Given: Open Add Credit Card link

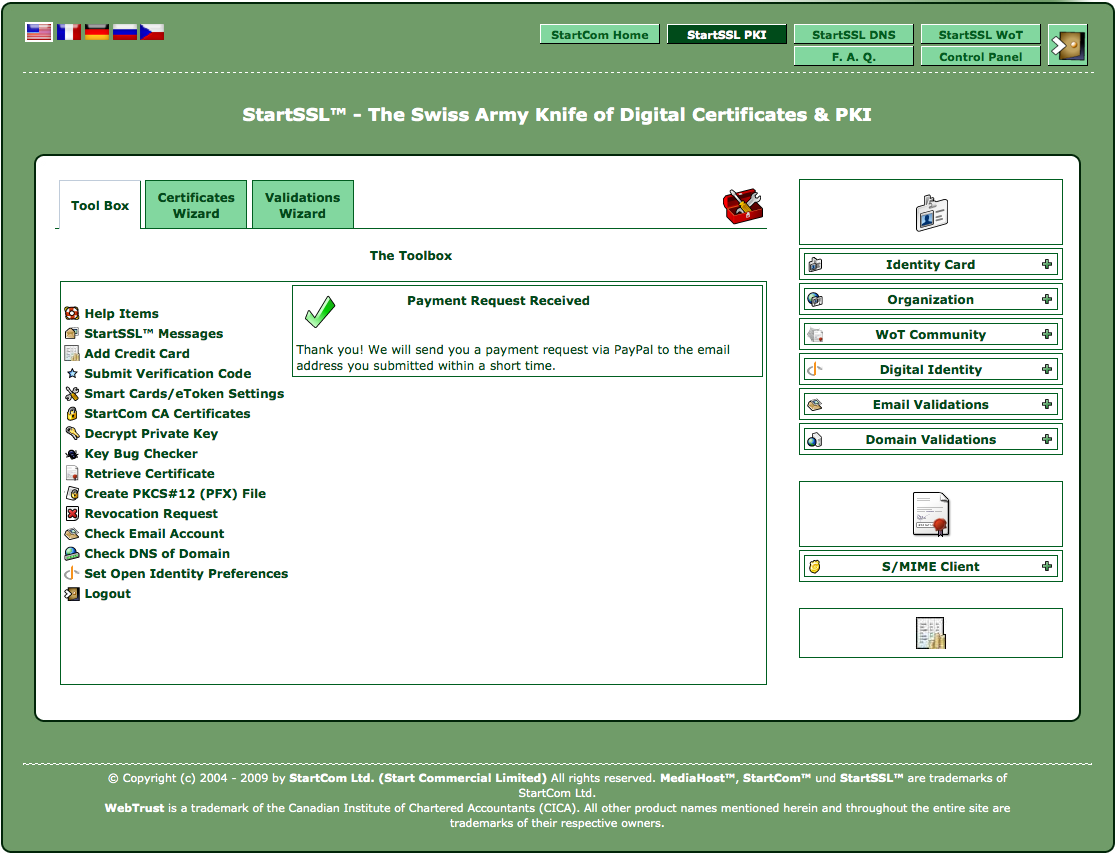Looking at the screenshot, I should tap(137, 353).
